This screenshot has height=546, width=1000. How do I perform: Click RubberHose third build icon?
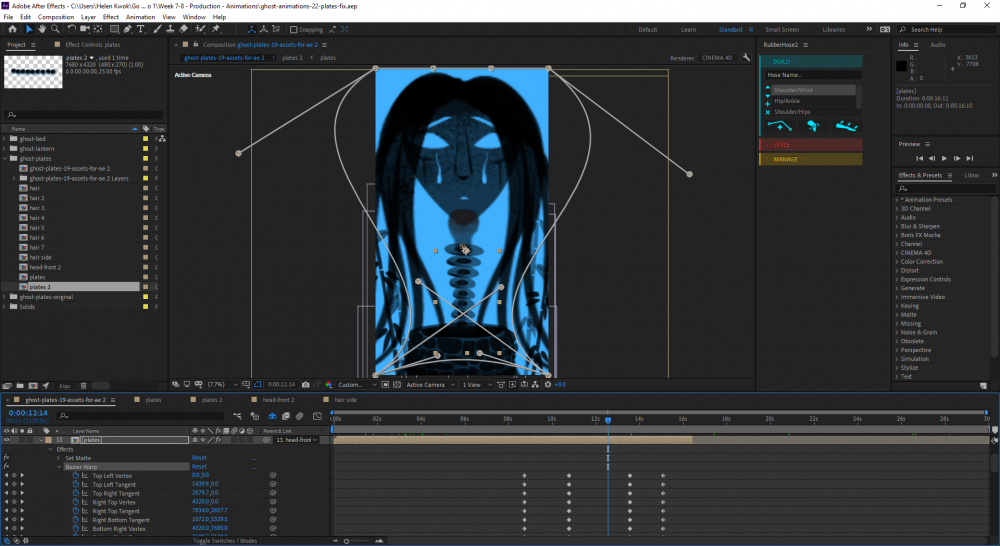[846, 126]
